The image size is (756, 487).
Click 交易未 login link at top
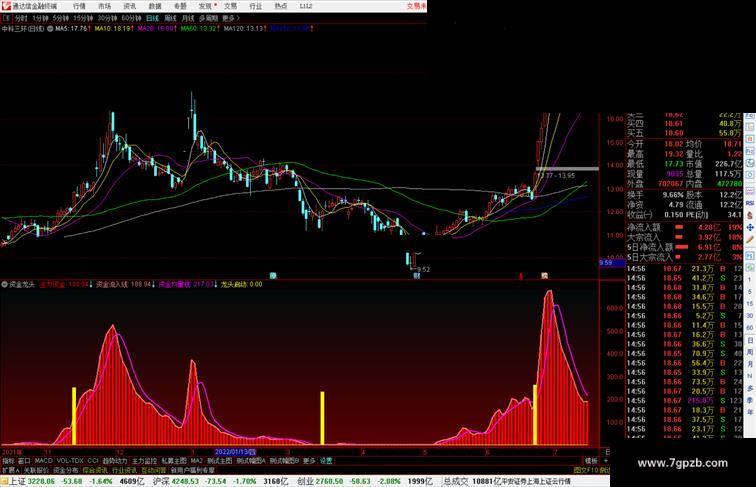pos(417,6)
